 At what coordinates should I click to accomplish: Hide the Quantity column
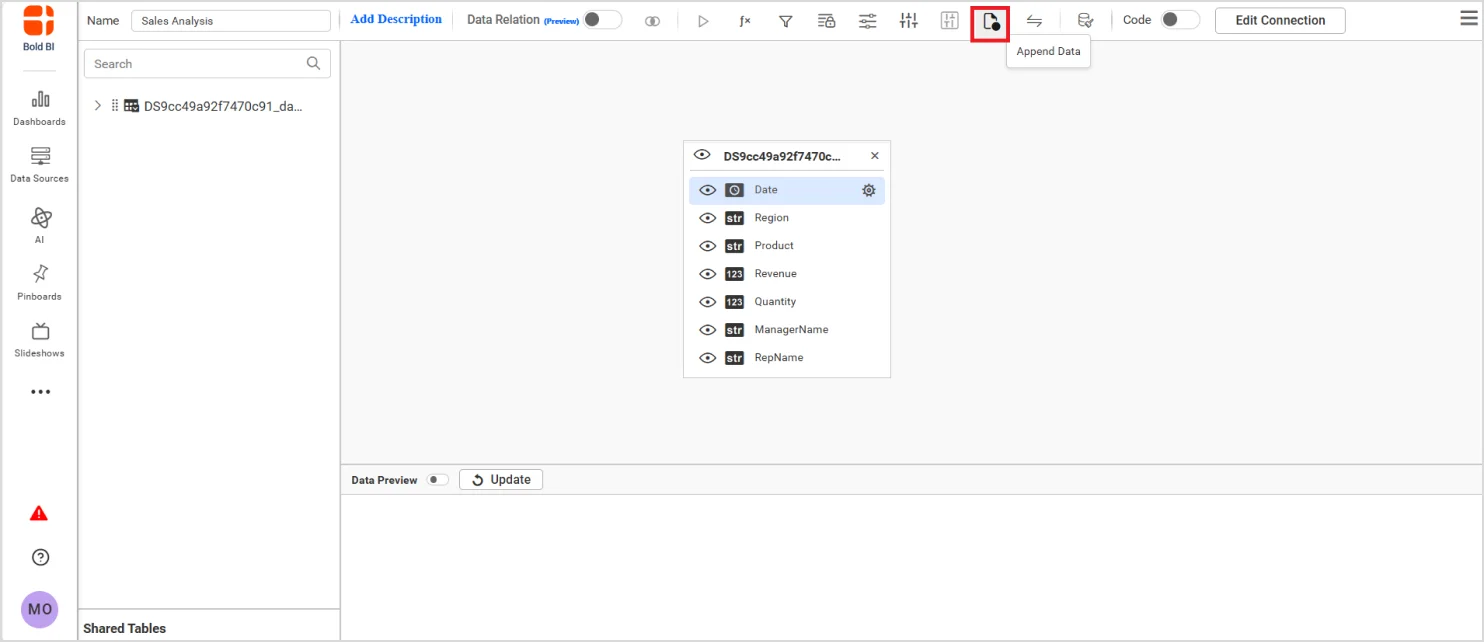point(707,302)
